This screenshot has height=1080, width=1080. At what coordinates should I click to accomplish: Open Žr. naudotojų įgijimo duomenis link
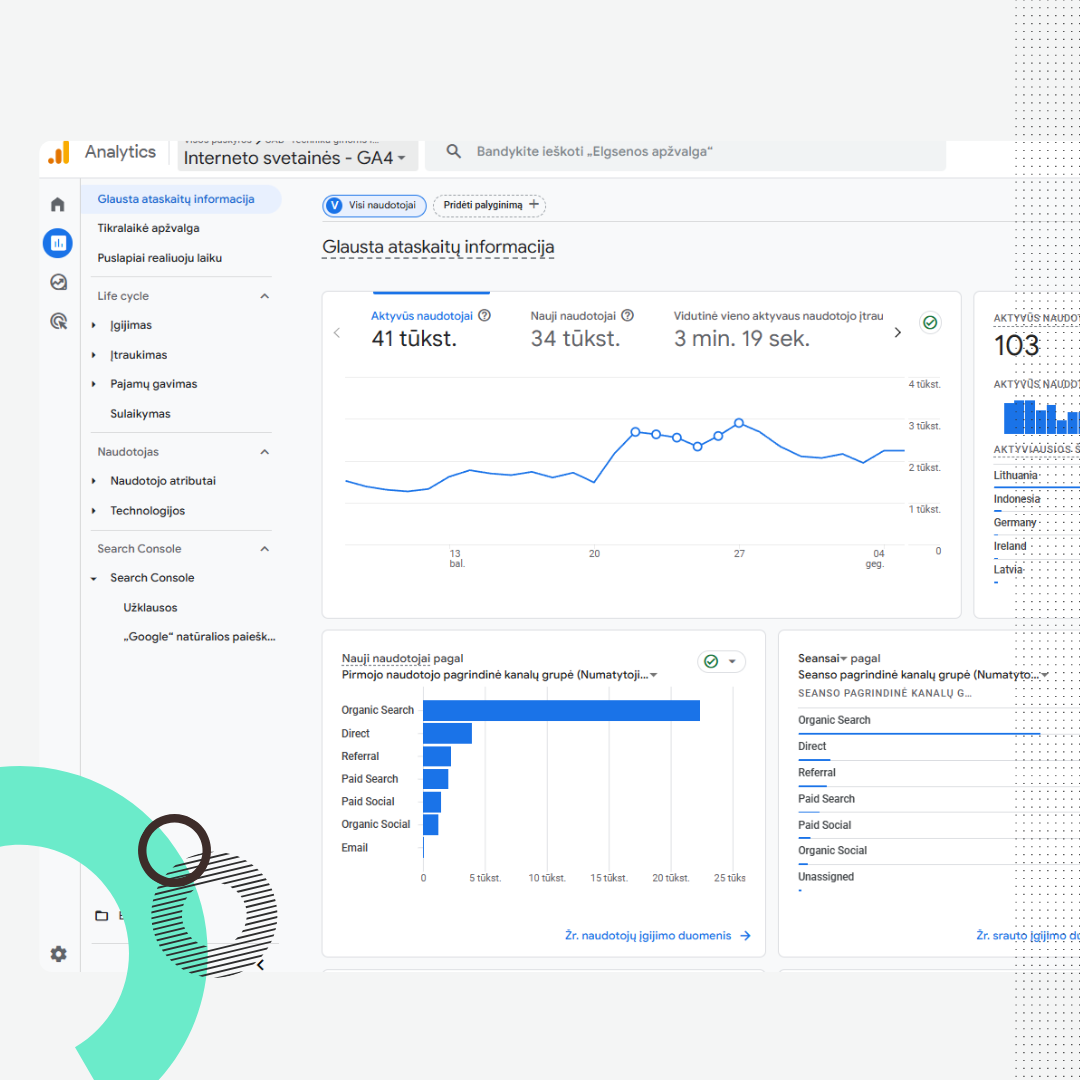[657, 936]
